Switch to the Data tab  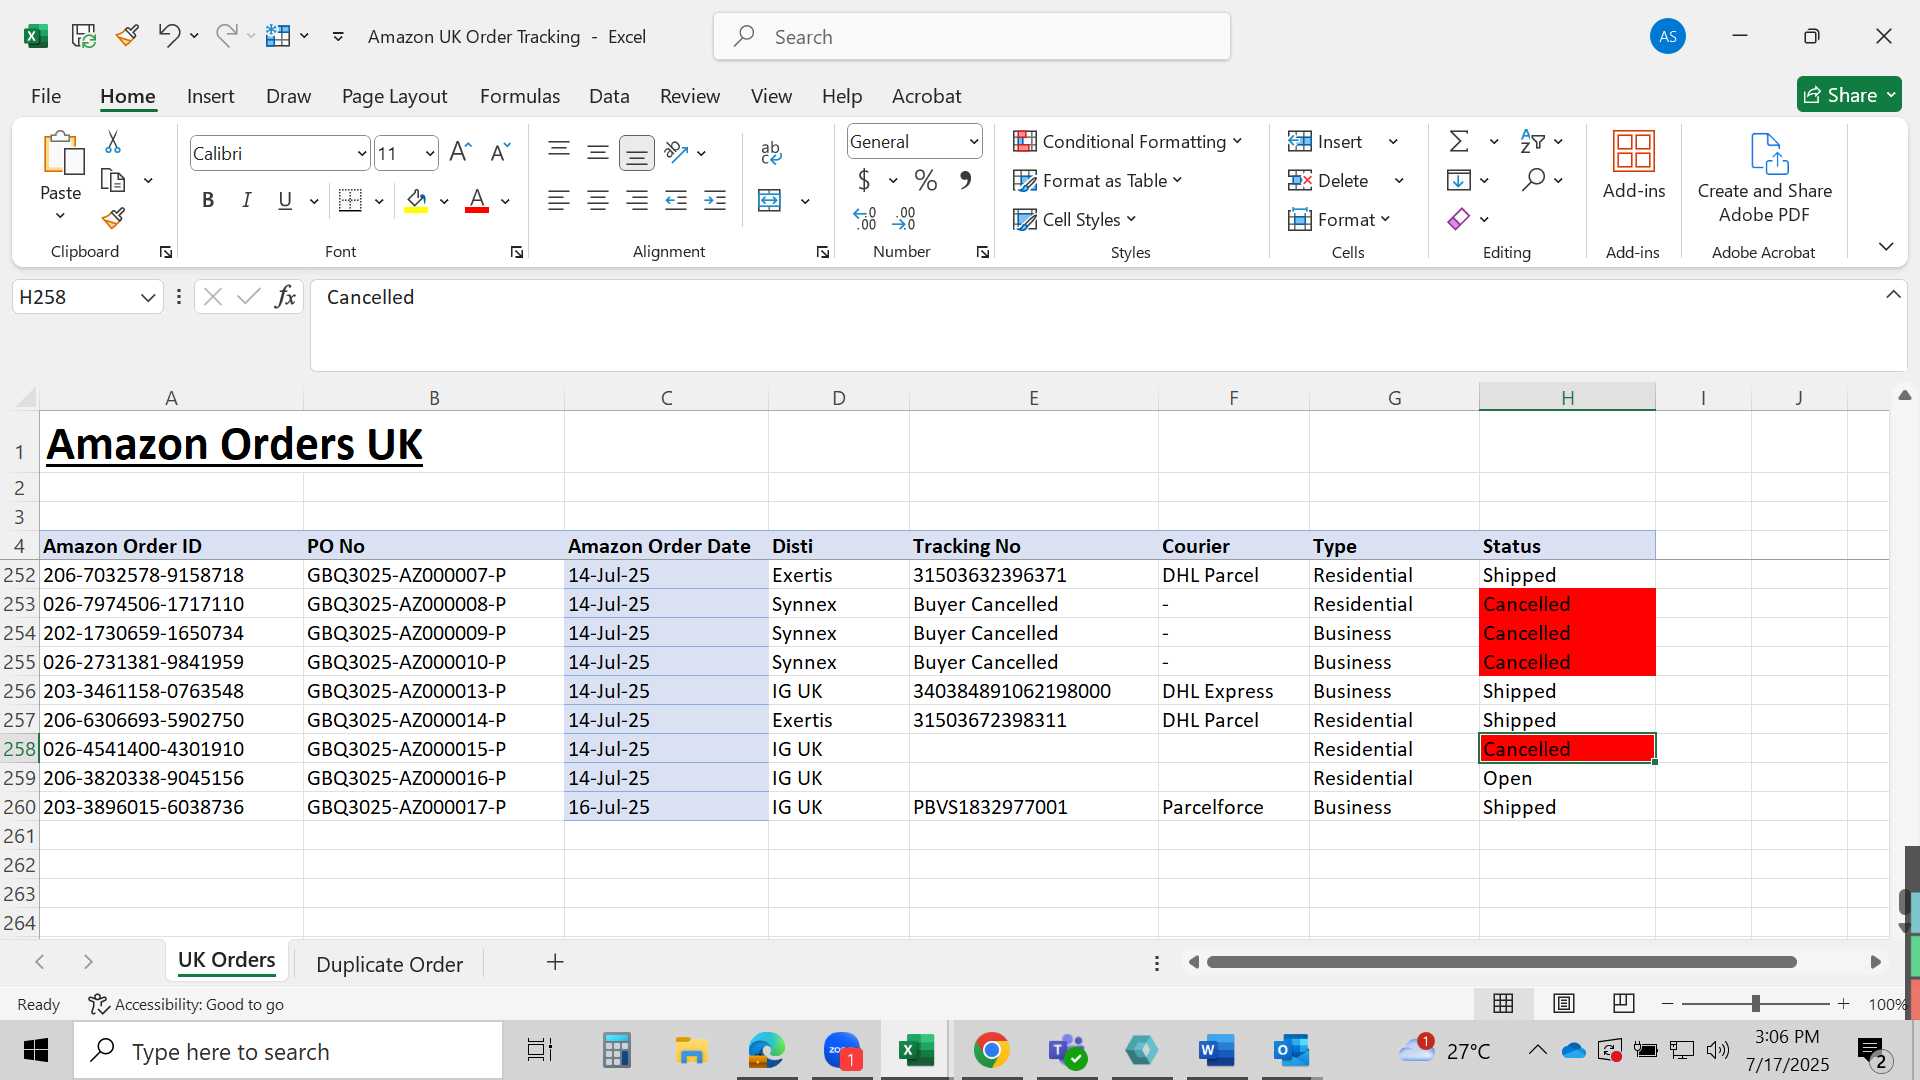tap(609, 96)
